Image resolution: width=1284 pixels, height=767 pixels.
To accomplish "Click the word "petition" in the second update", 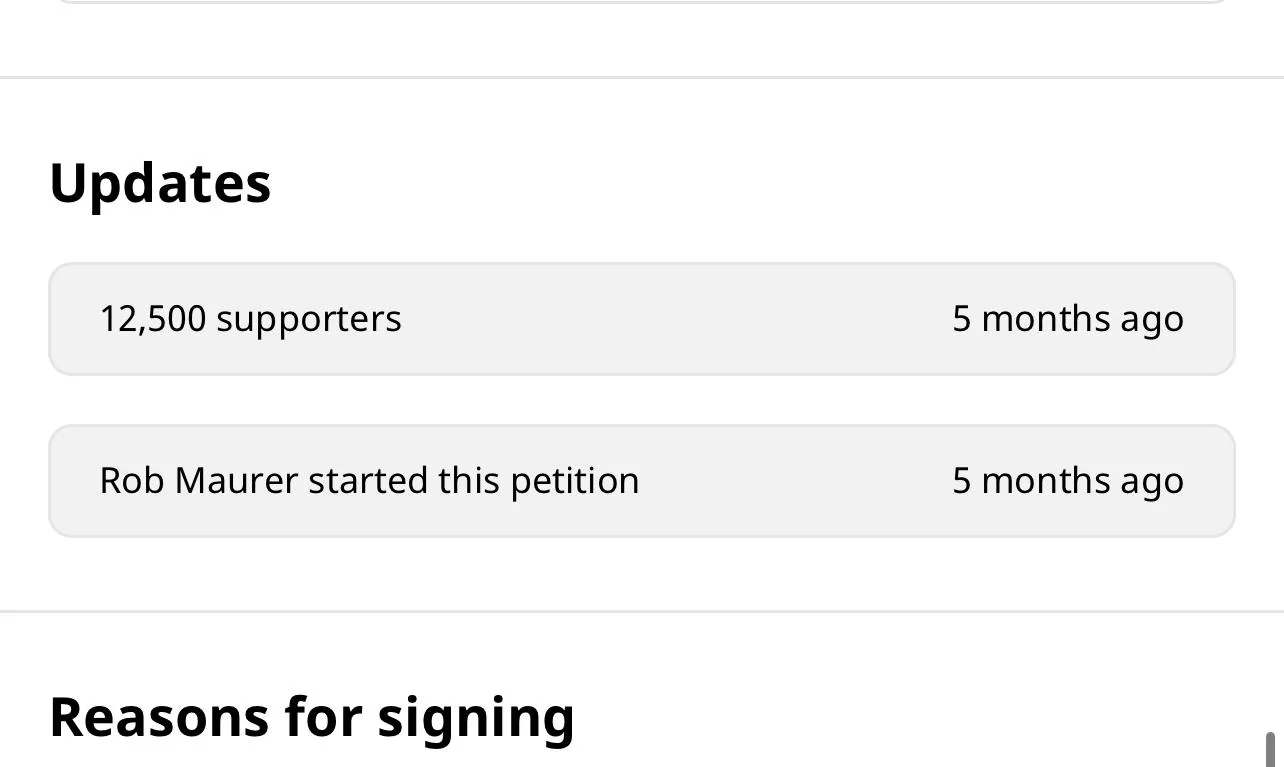I will point(574,481).
